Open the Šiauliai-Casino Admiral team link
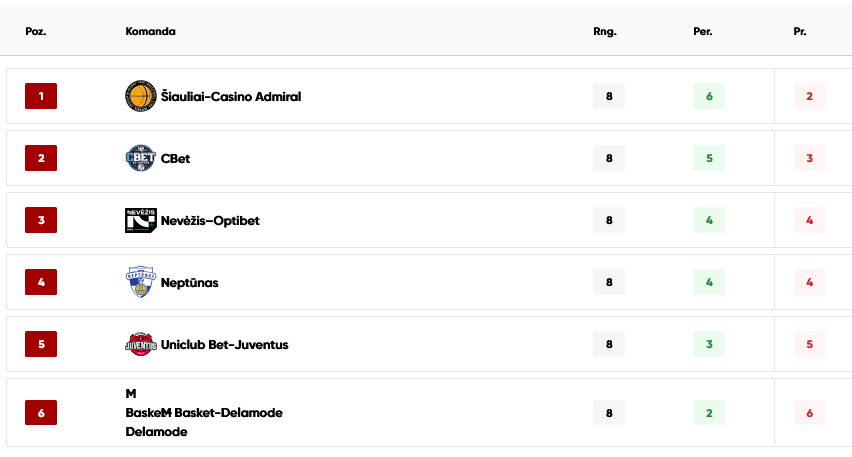This screenshot has width=852, height=457. click(231, 97)
